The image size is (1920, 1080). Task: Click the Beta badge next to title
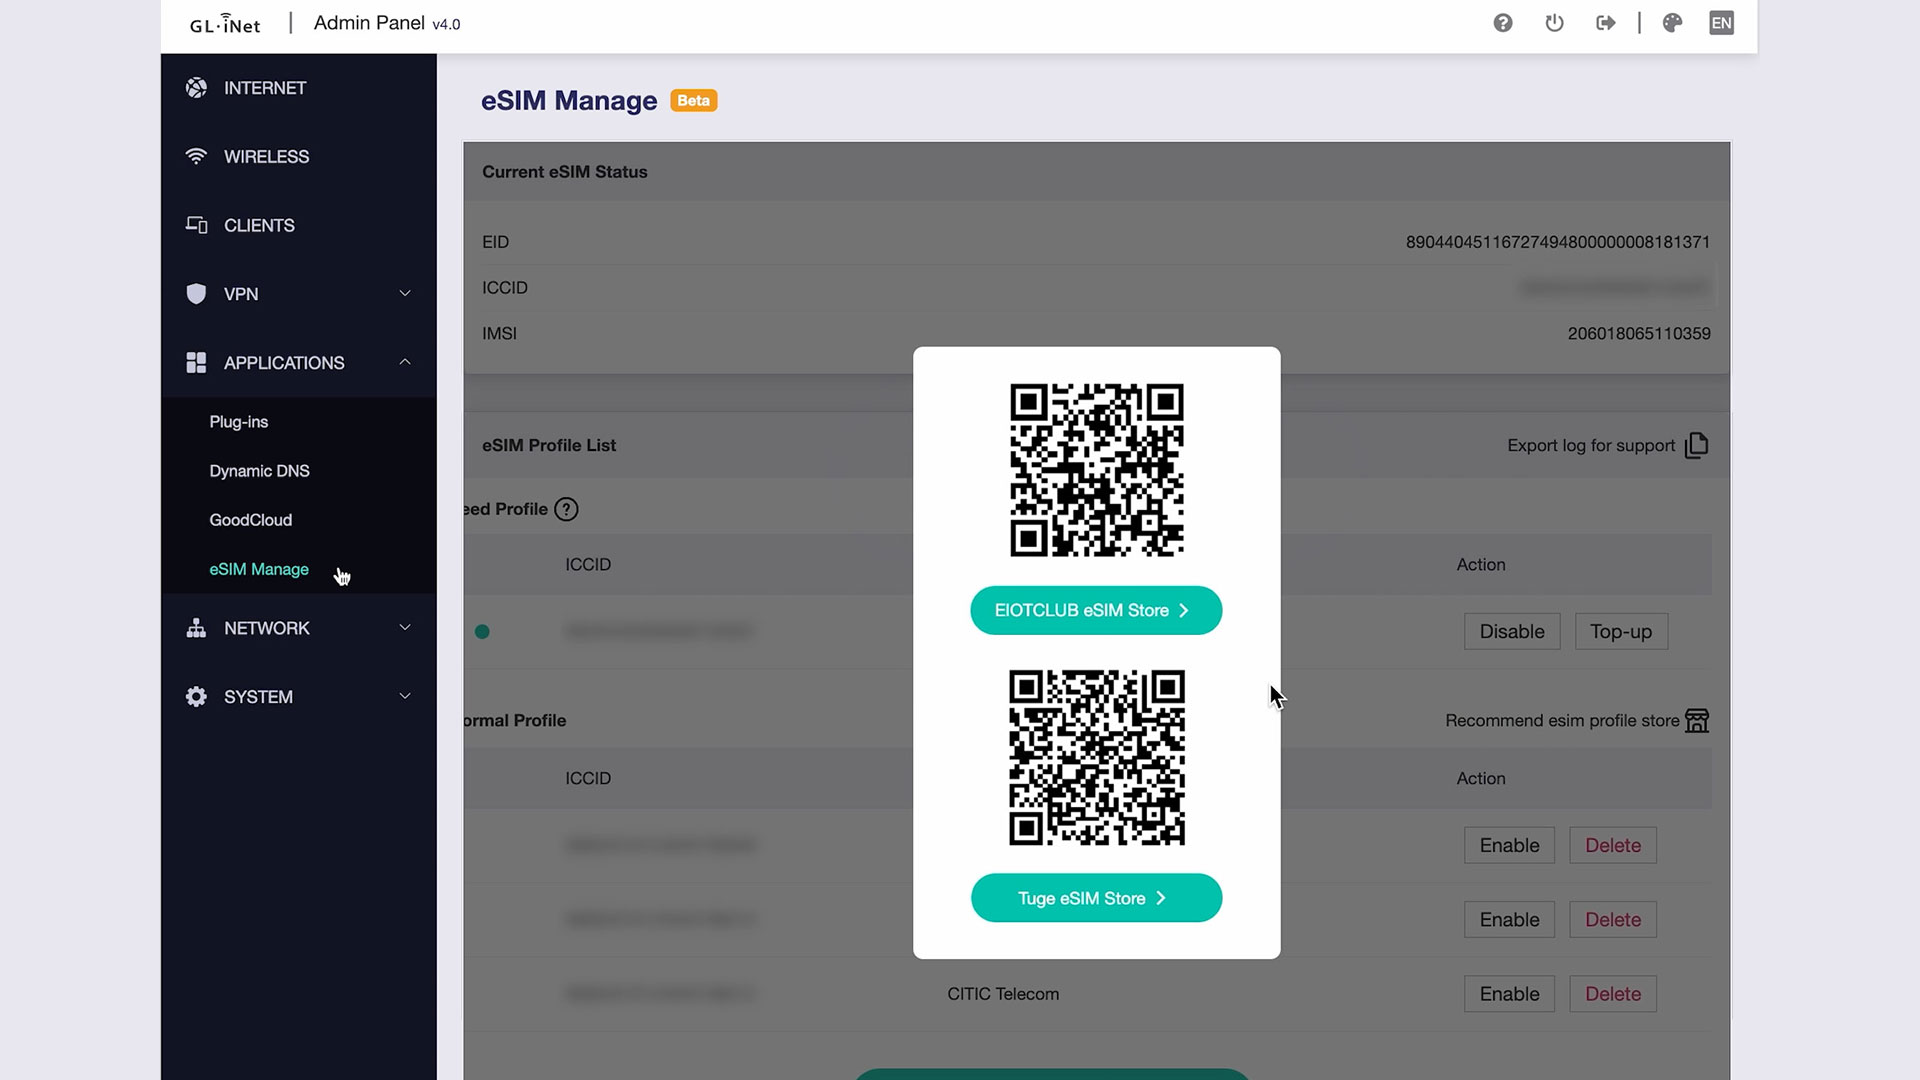693,100
